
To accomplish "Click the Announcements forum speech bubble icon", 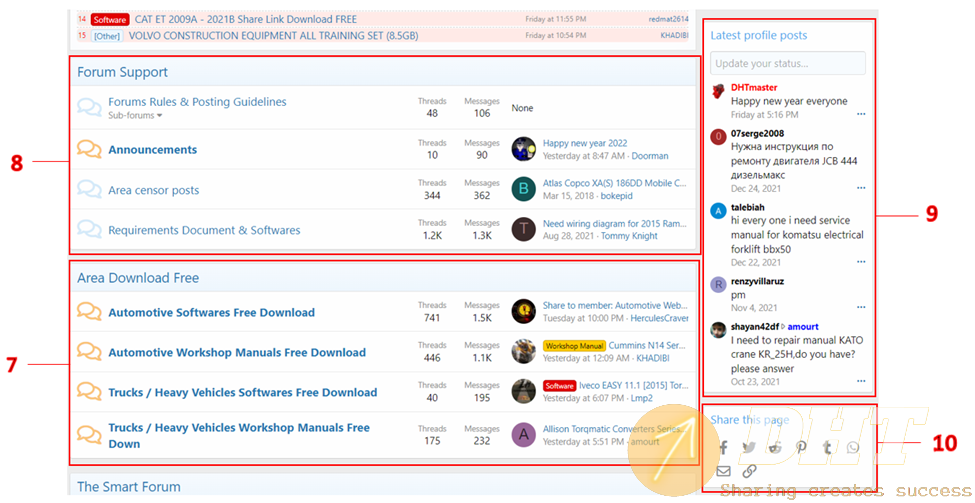I will (x=89, y=150).
